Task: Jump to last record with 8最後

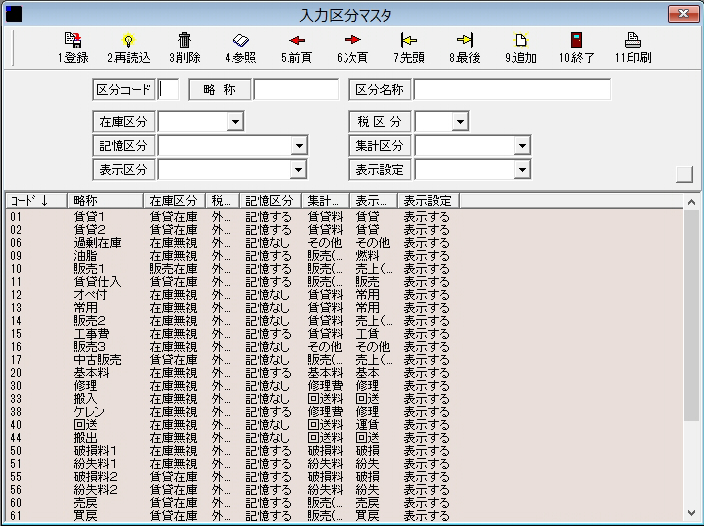Action: (x=464, y=41)
